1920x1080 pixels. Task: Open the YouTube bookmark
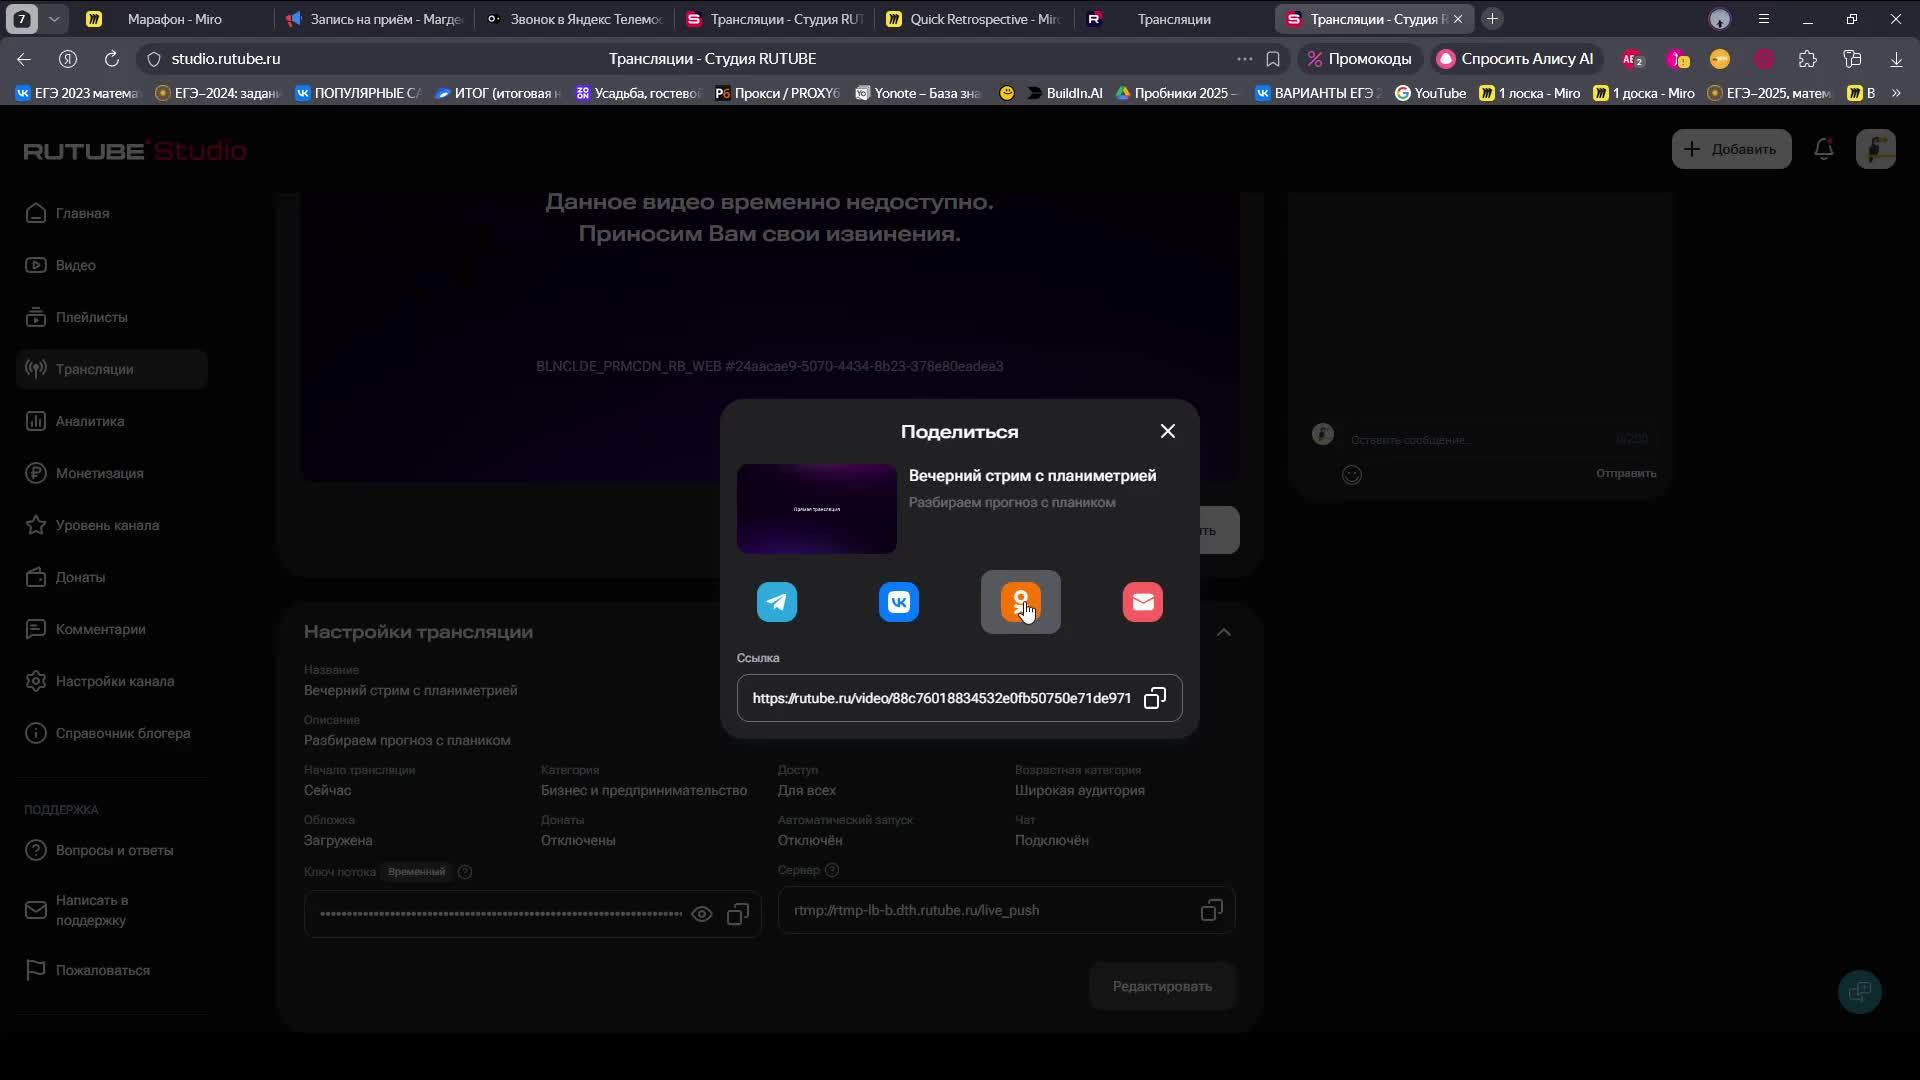pyautogui.click(x=1430, y=93)
